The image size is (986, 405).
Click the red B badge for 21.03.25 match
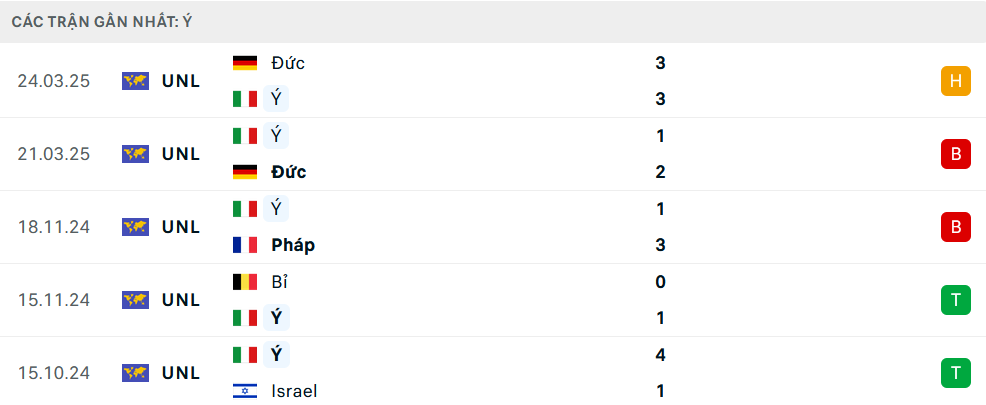pos(955,154)
